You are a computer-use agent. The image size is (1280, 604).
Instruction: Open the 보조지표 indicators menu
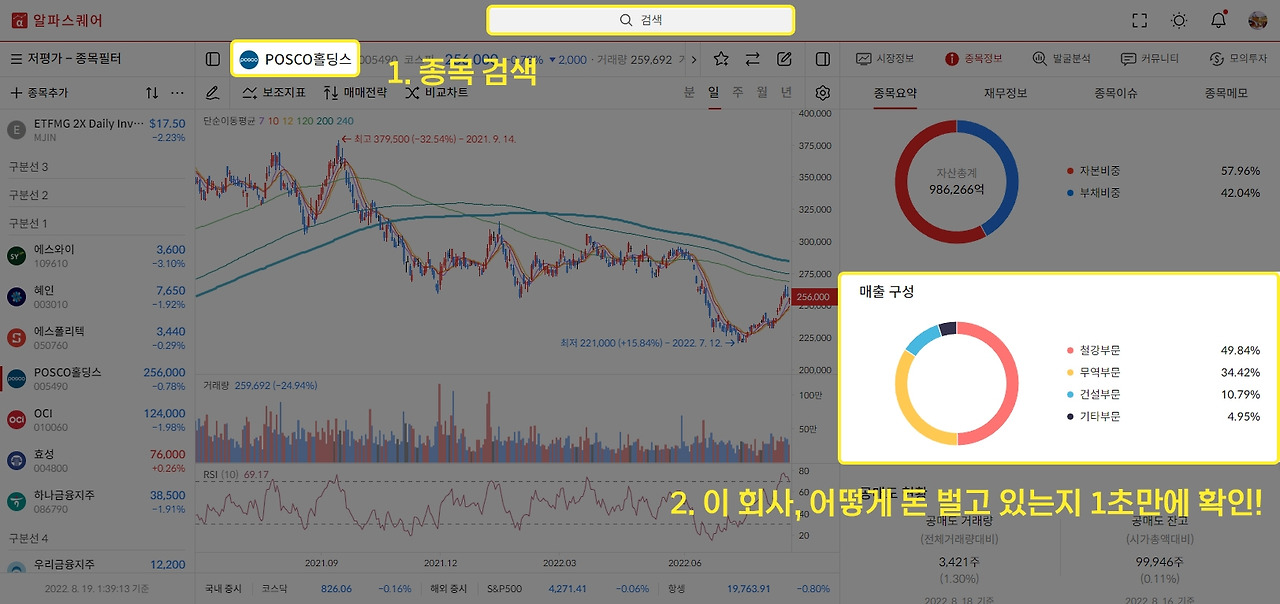274,92
